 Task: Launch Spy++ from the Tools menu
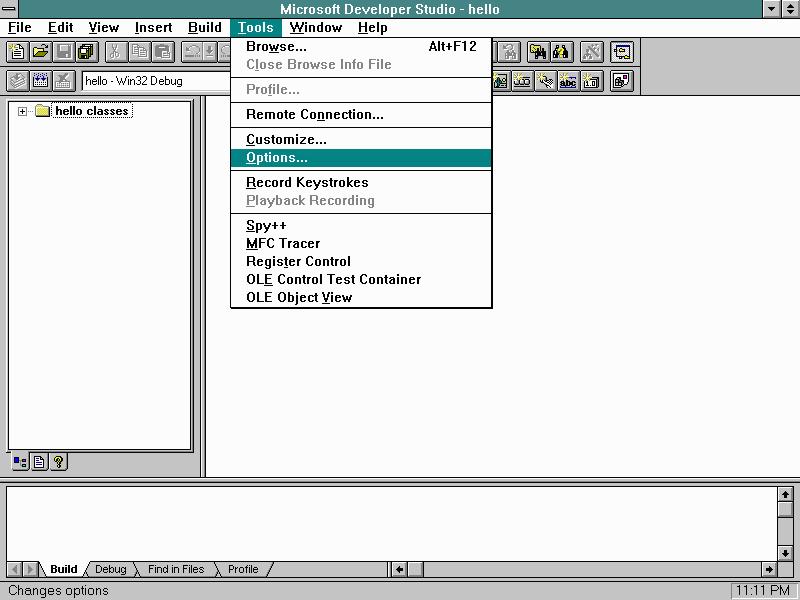tap(262, 226)
